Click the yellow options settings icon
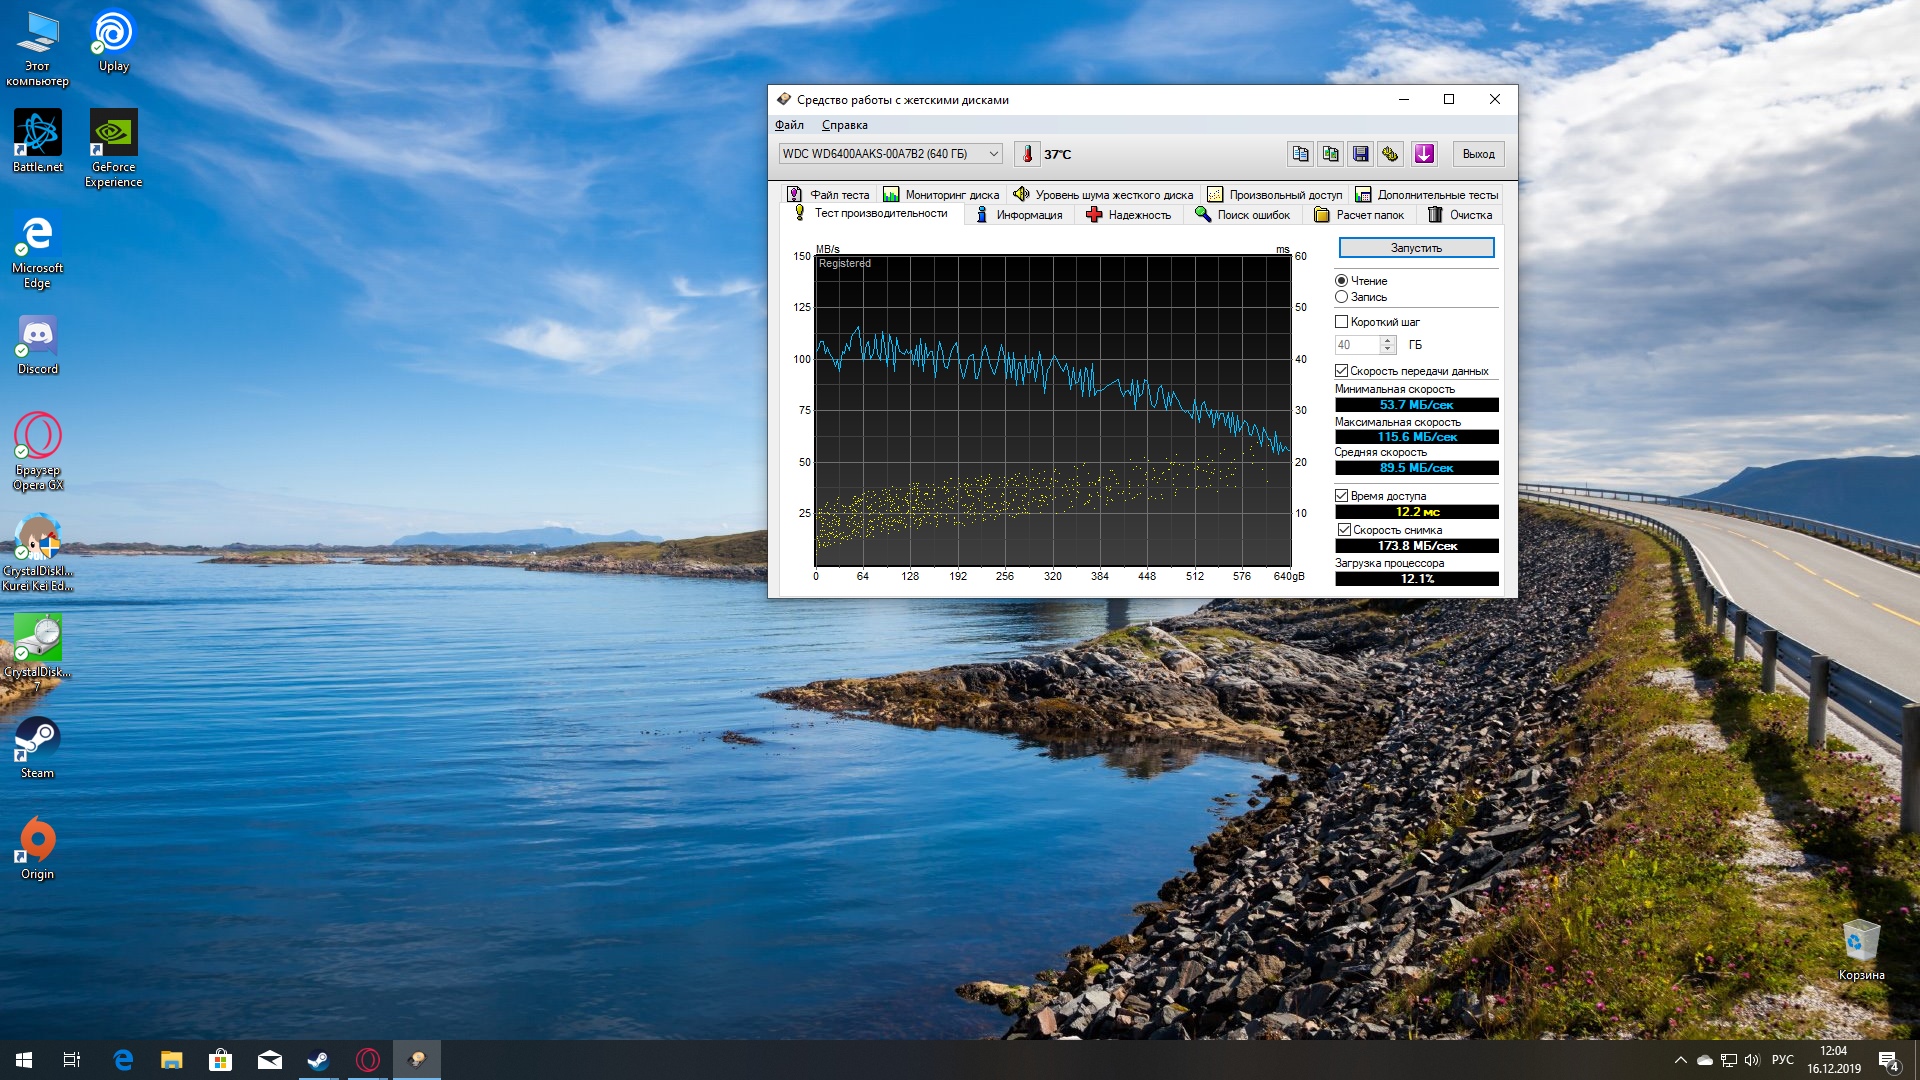The height and width of the screenshot is (1080, 1920). coord(1390,154)
